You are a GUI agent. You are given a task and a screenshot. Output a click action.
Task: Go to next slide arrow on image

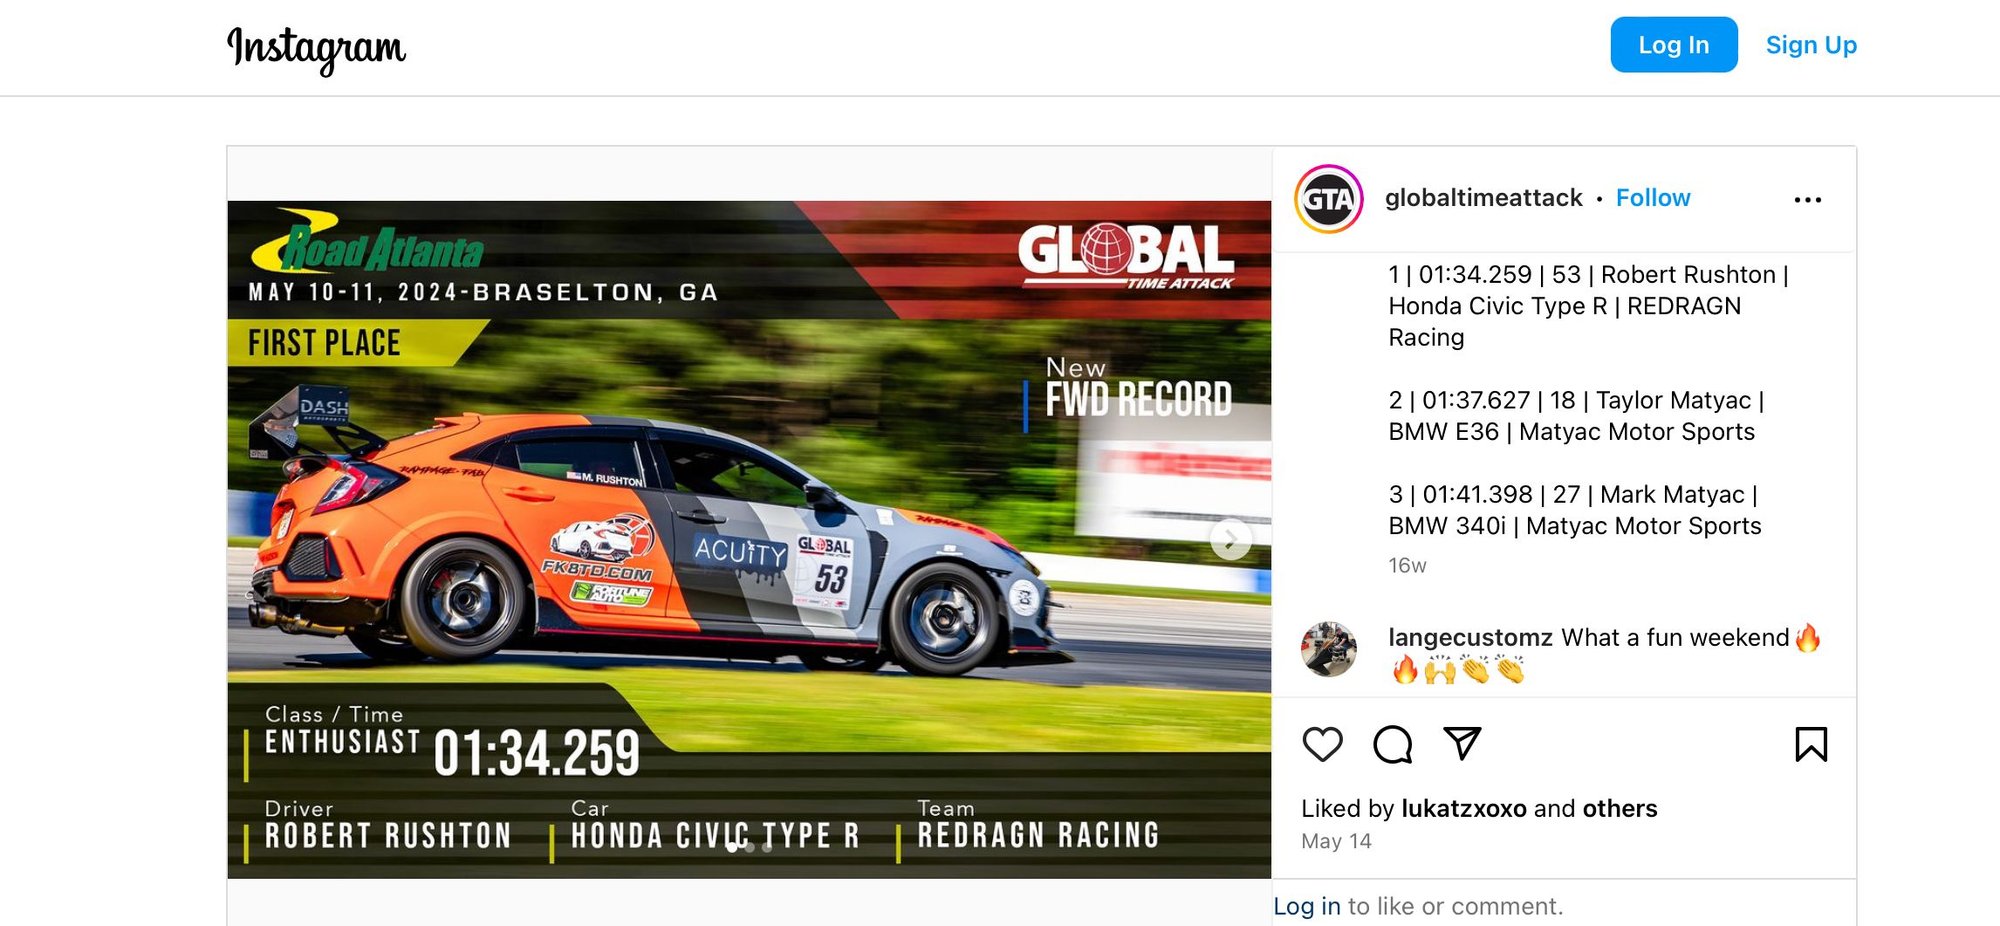tap(1231, 540)
